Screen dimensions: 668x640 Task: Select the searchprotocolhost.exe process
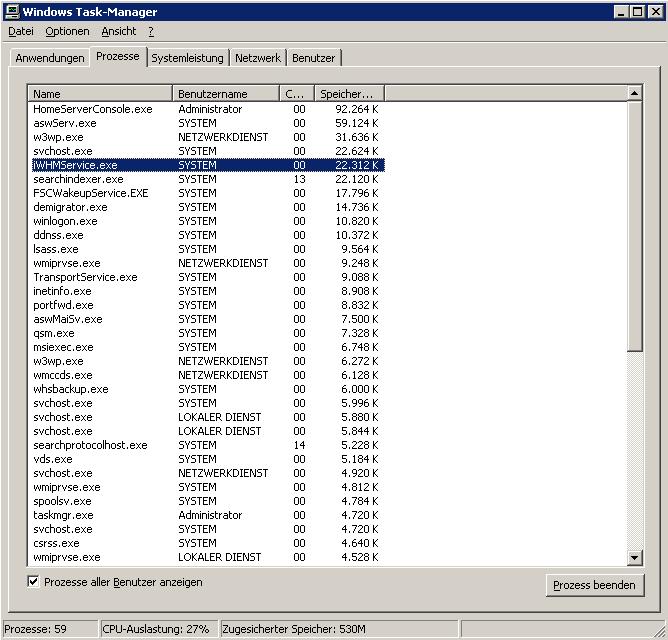click(x=208, y=445)
